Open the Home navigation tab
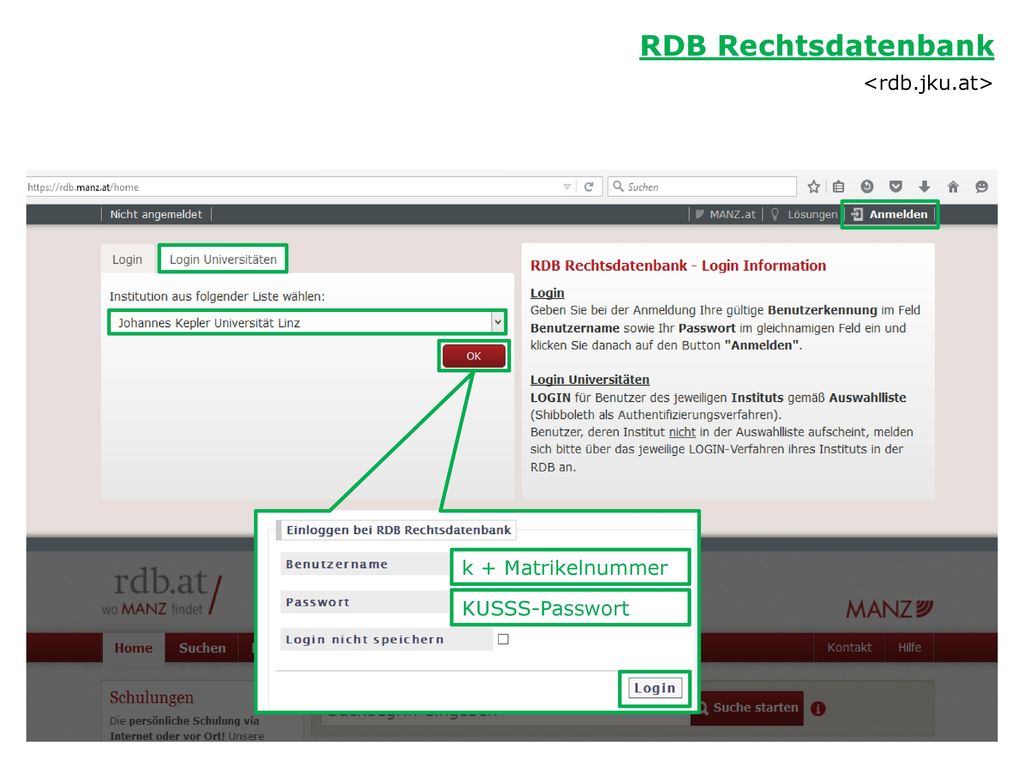This screenshot has height=768, width=1024. (x=133, y=648)
